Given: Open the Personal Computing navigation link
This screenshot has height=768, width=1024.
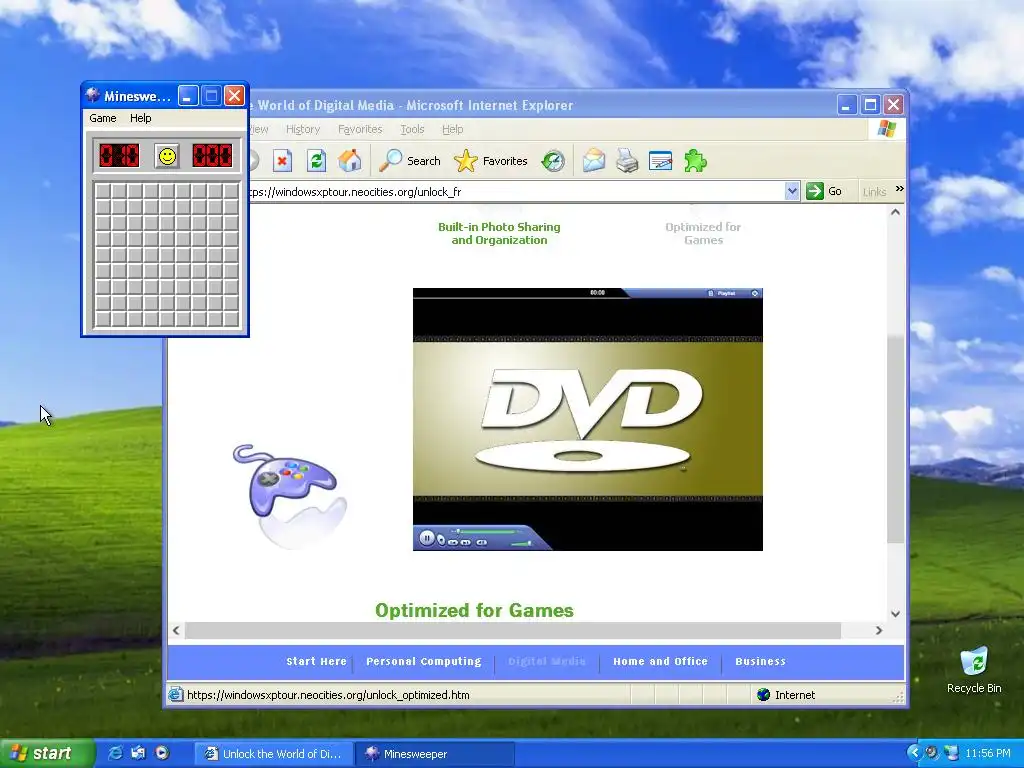Looking at the screenshot, I should point(424,661).
